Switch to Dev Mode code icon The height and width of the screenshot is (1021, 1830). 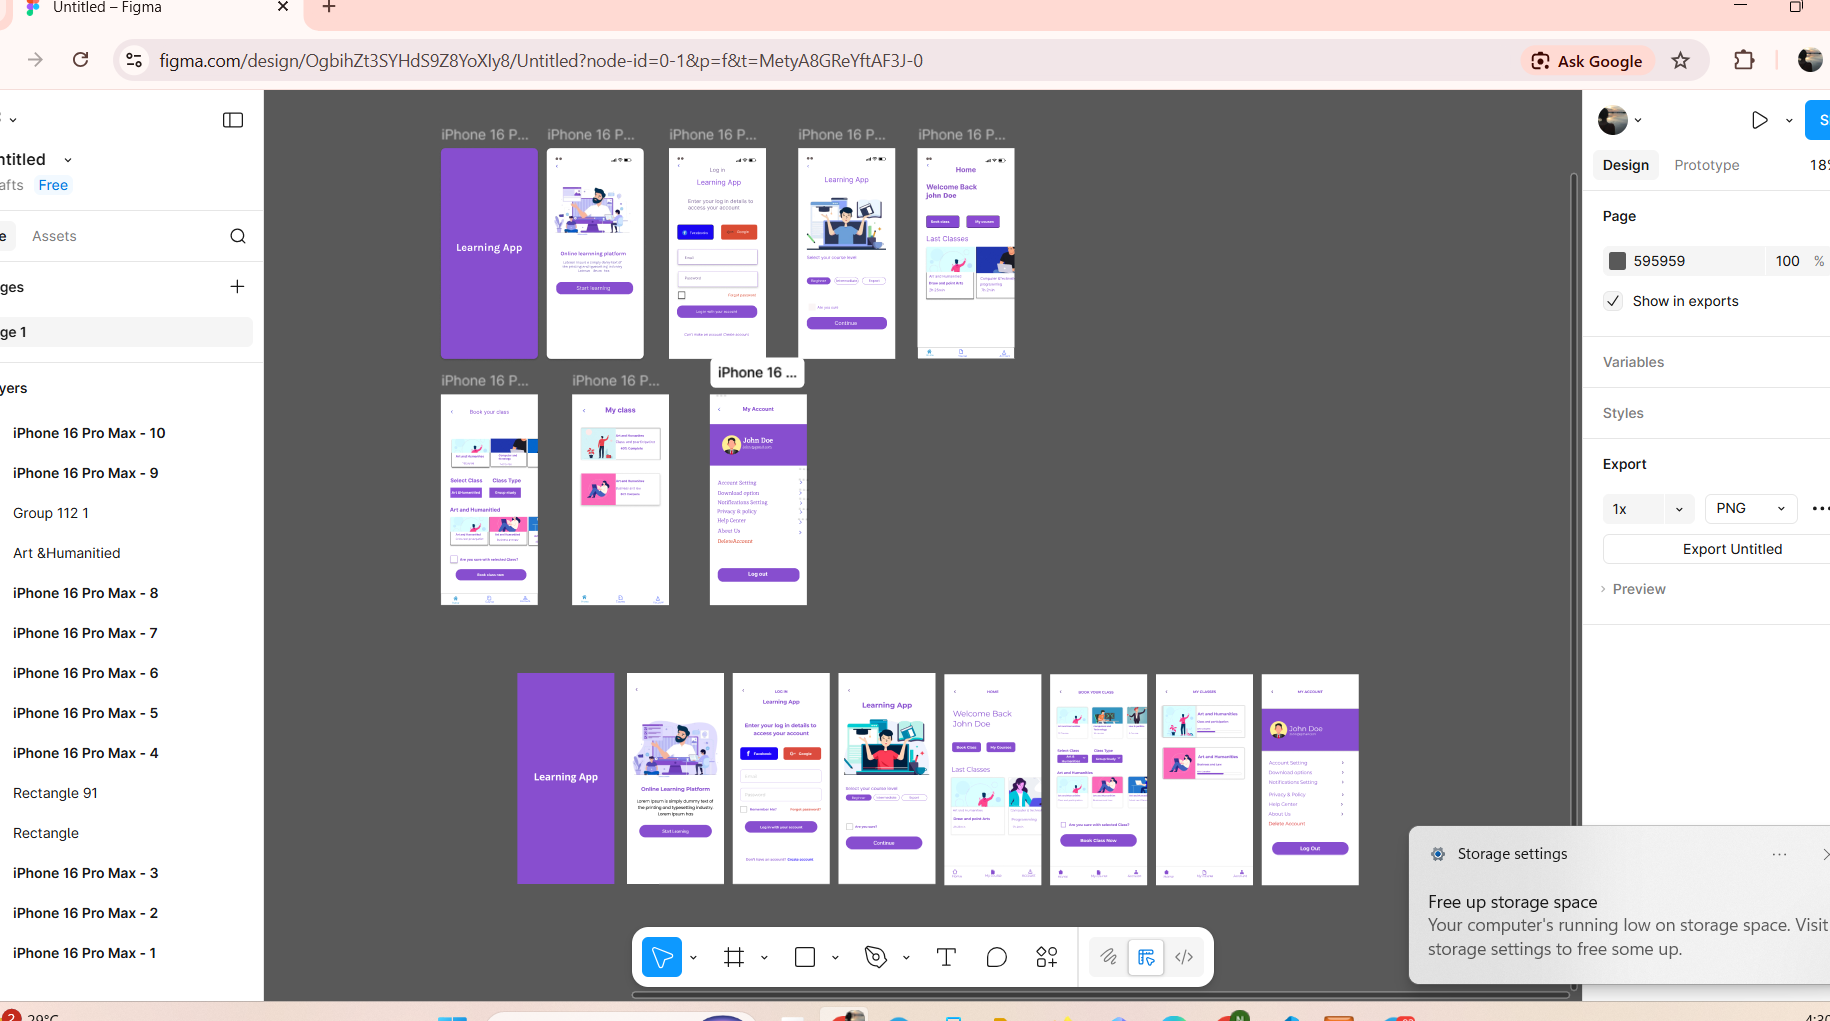point(1184,957)
